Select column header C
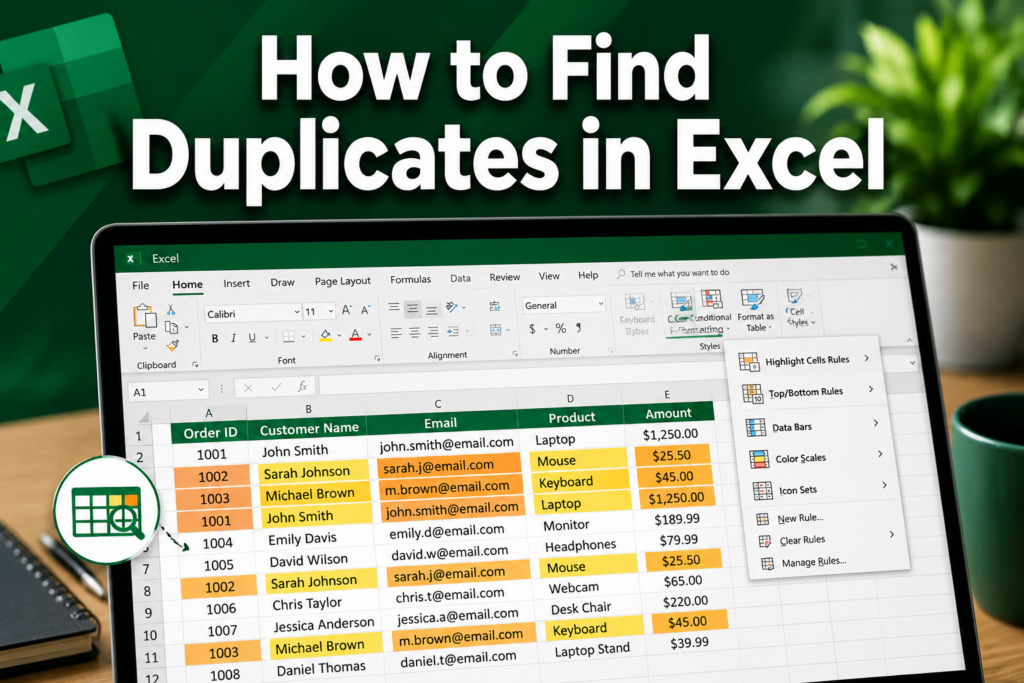The width and height of the screenshot is (1024, 683). (438, 404)
